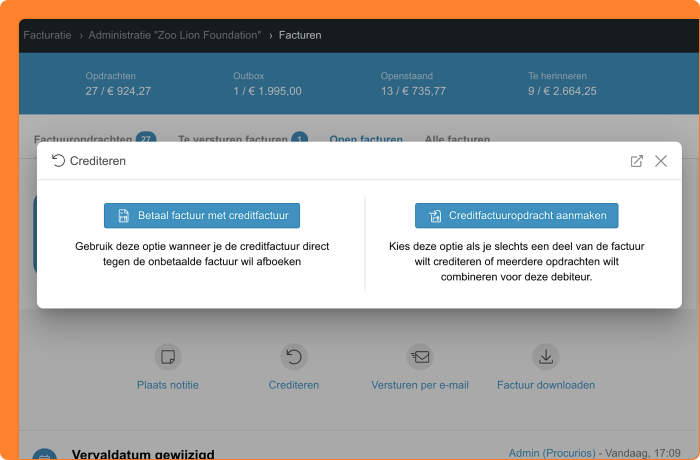Image resolution: width=700 pixels, height=460 pixels.
Task: Click the text 'Kies deze optie als je slechts een deel'
Action: (477, 247)
